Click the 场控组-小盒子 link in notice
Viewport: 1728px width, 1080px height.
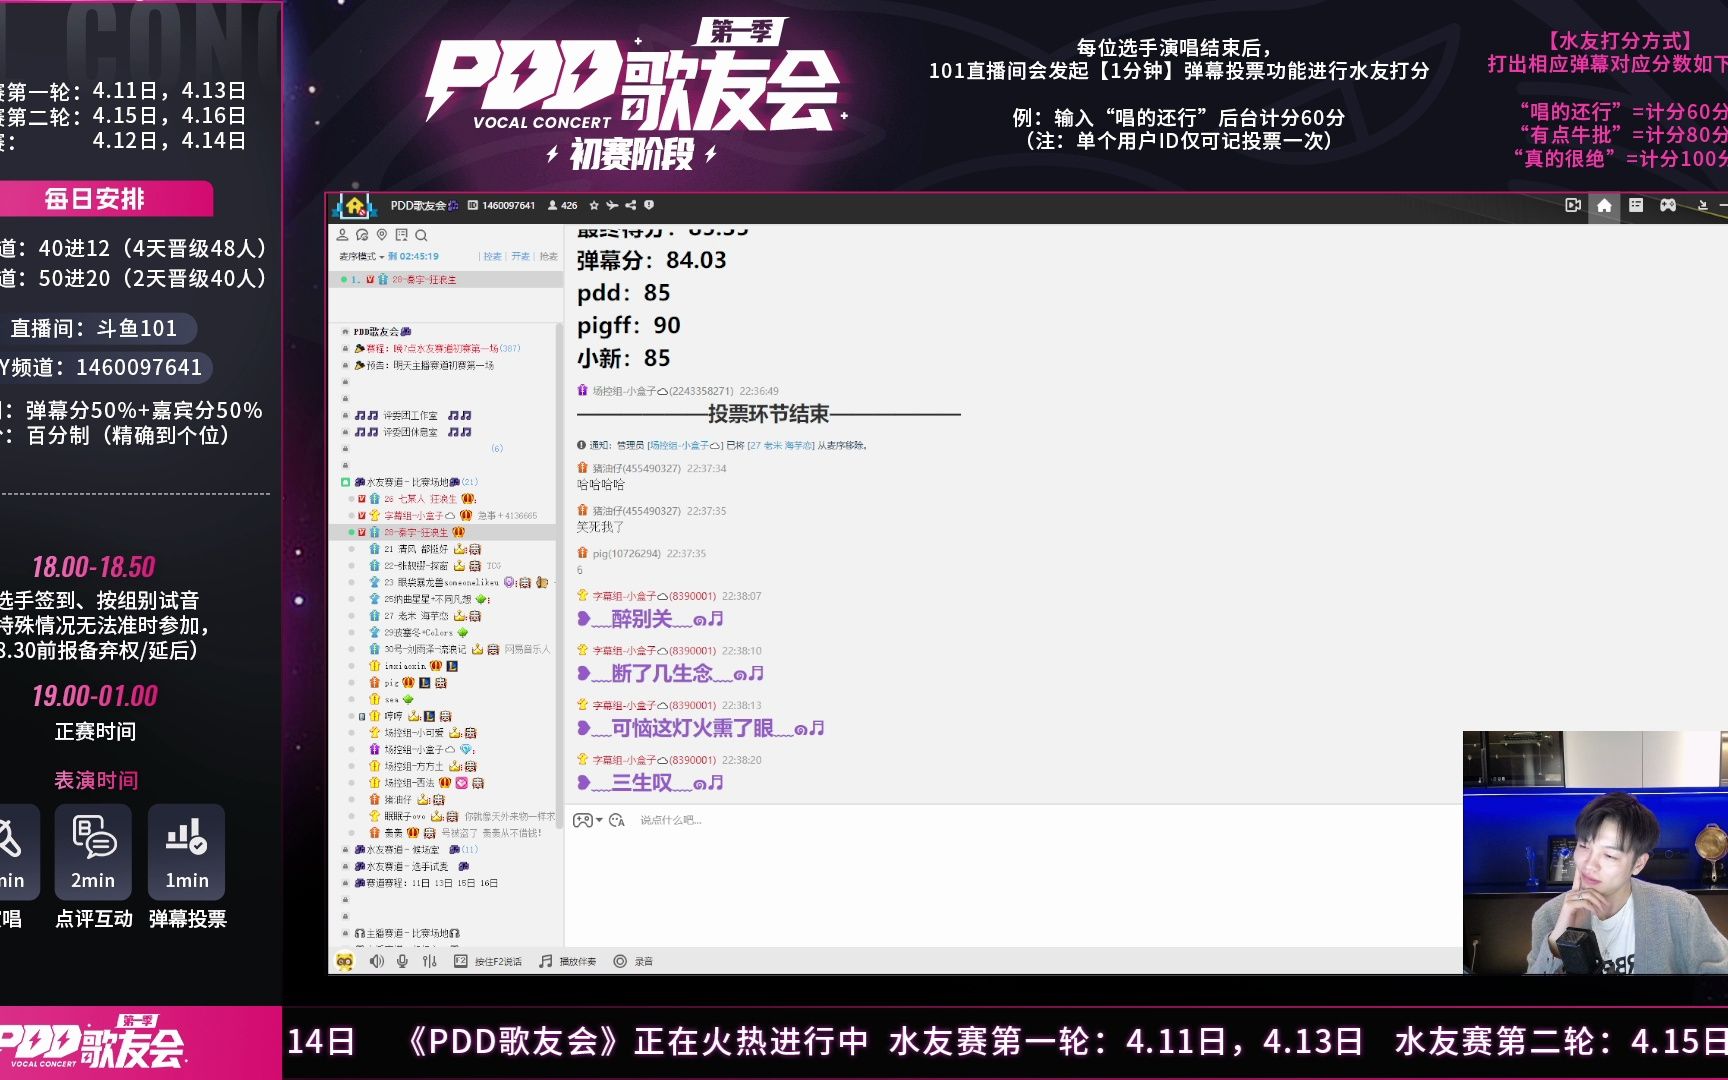pyautogui.click(x=684, y=445)
